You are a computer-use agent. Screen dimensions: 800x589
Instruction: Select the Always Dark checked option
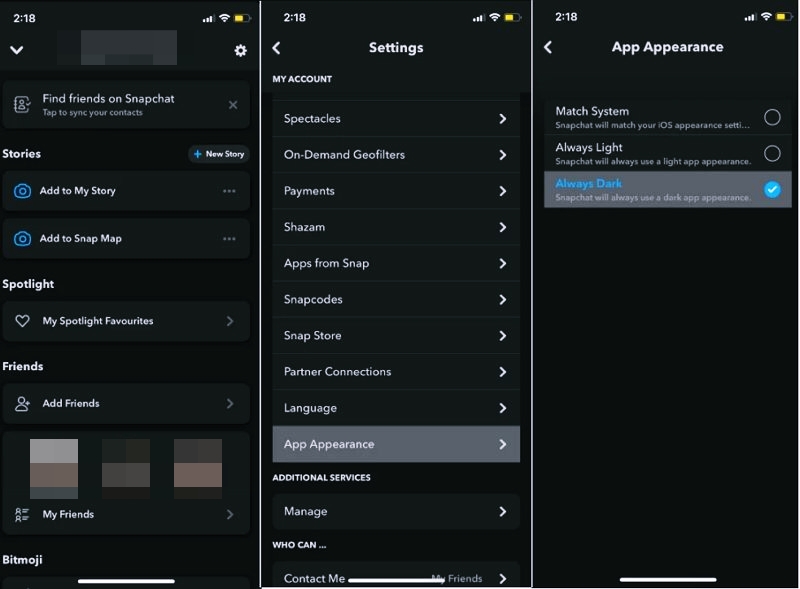pyautogui.click(x=667, y=189)
